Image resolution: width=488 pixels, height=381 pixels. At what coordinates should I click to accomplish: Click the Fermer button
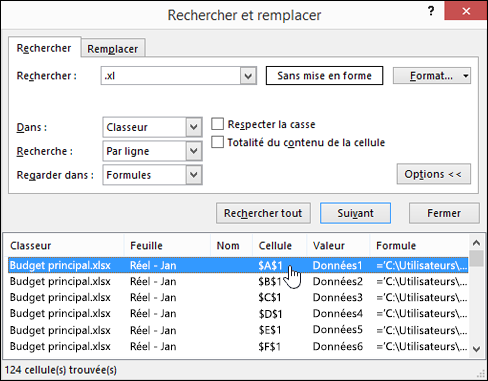point(444,213)
